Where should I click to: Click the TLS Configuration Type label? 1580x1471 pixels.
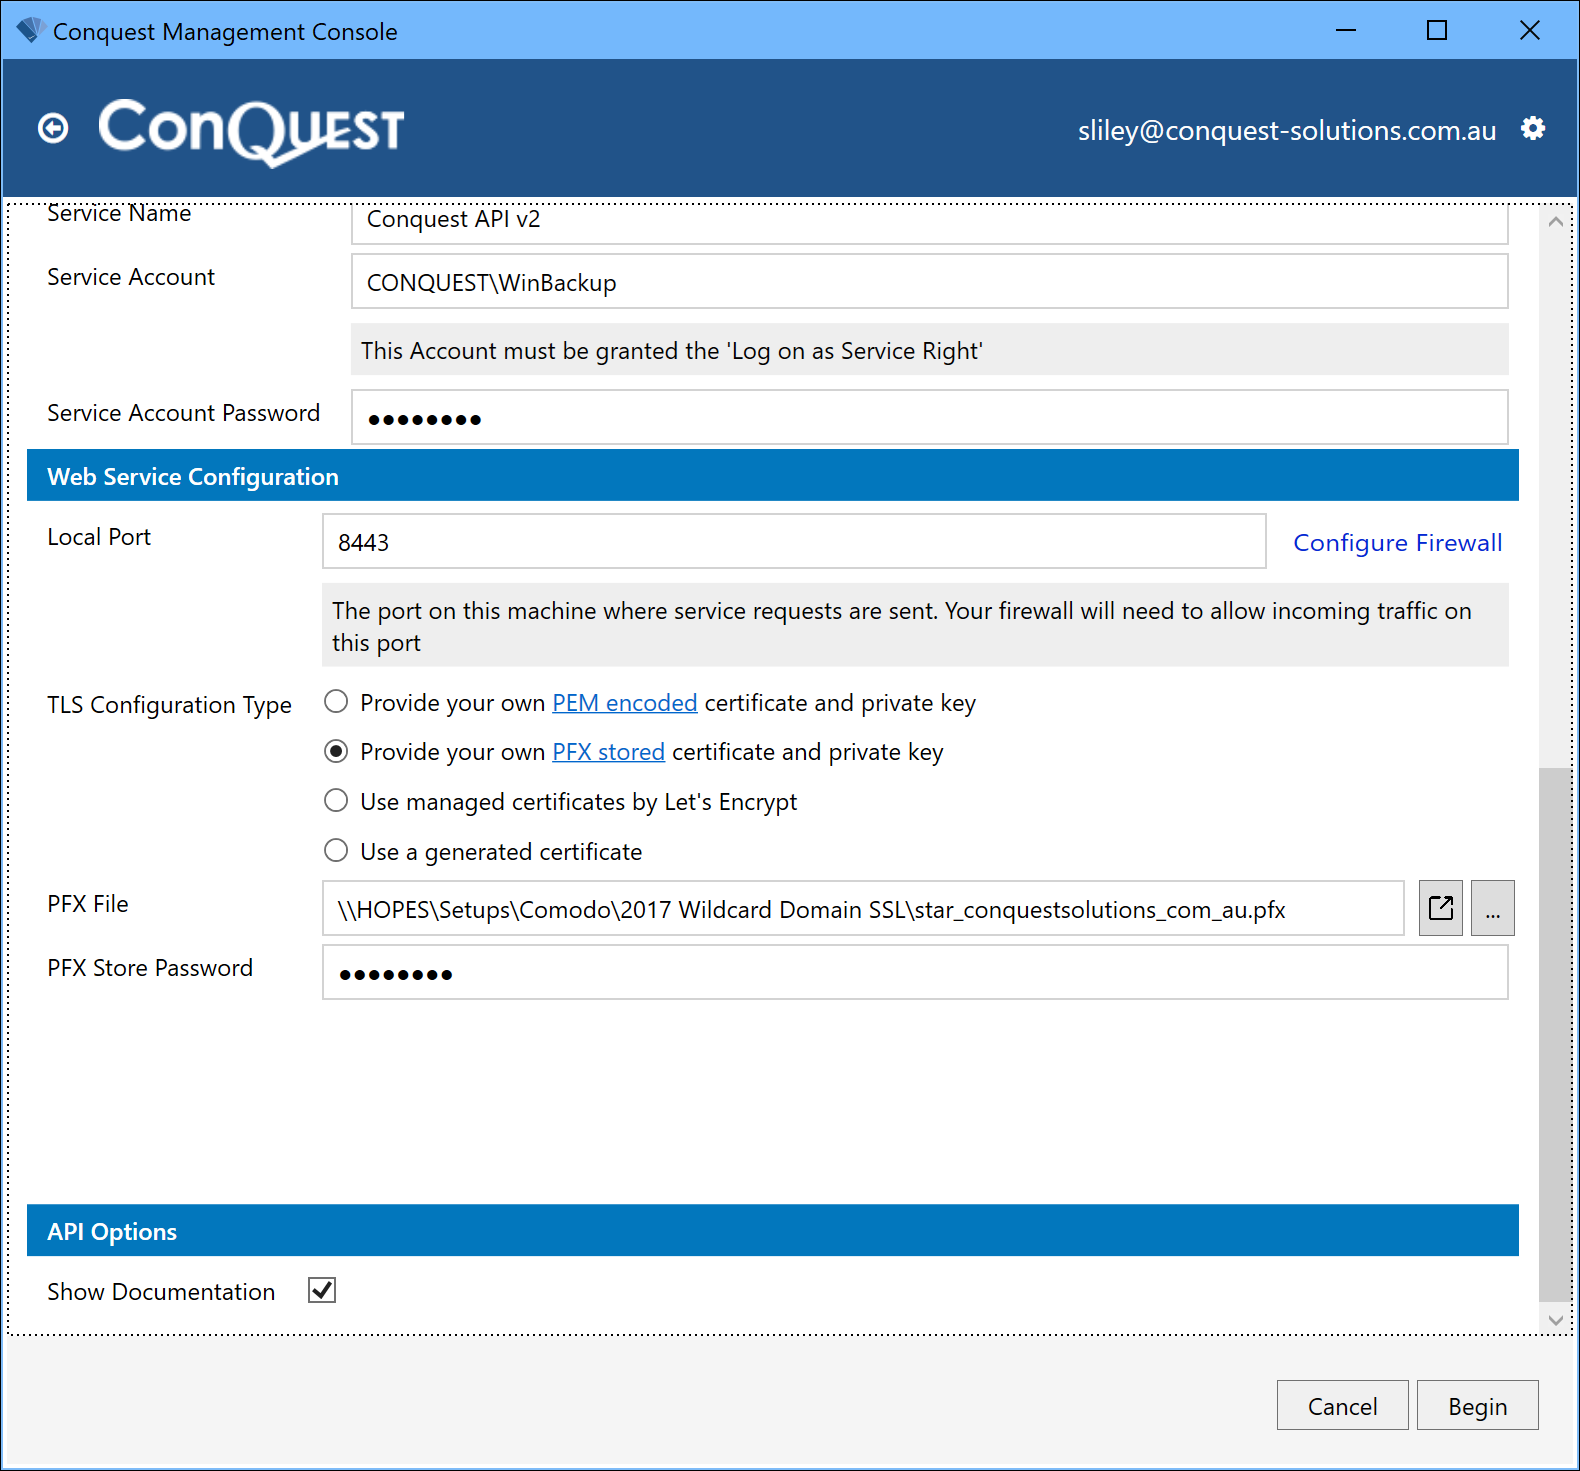click(x=169, y=705)
